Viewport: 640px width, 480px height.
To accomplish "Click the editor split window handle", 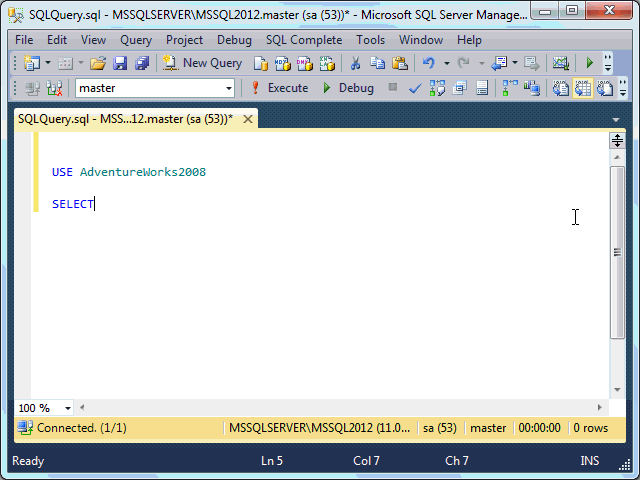I will [x=617, y=140].
